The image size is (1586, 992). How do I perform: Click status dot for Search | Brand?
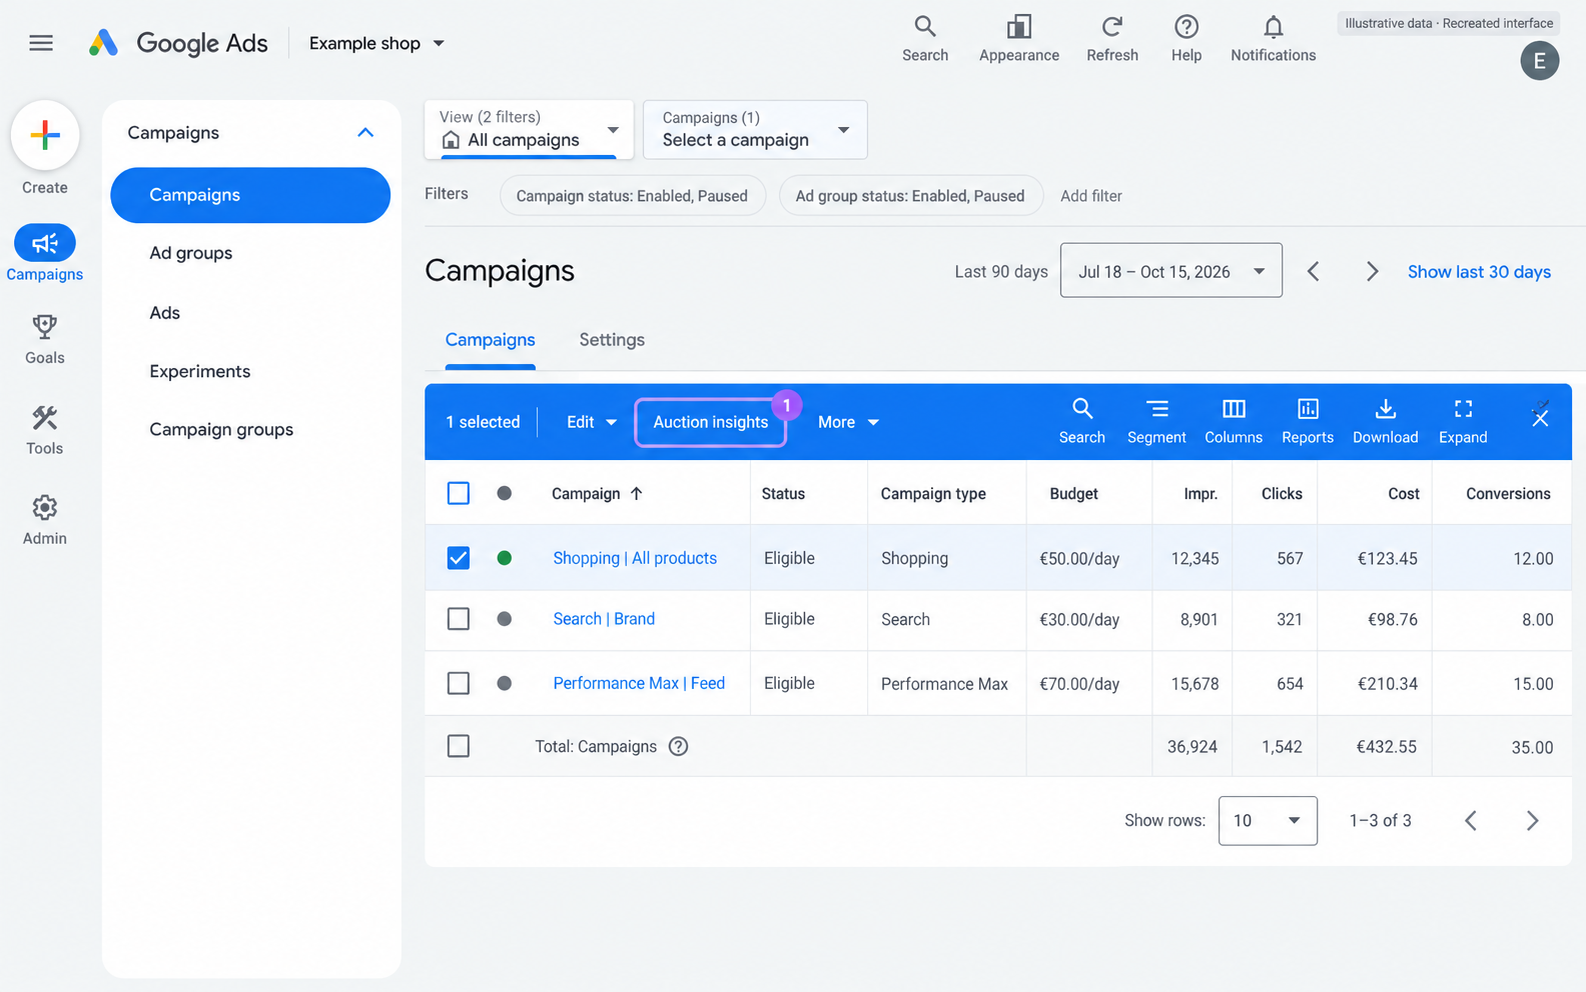click(x=504, y=619)
